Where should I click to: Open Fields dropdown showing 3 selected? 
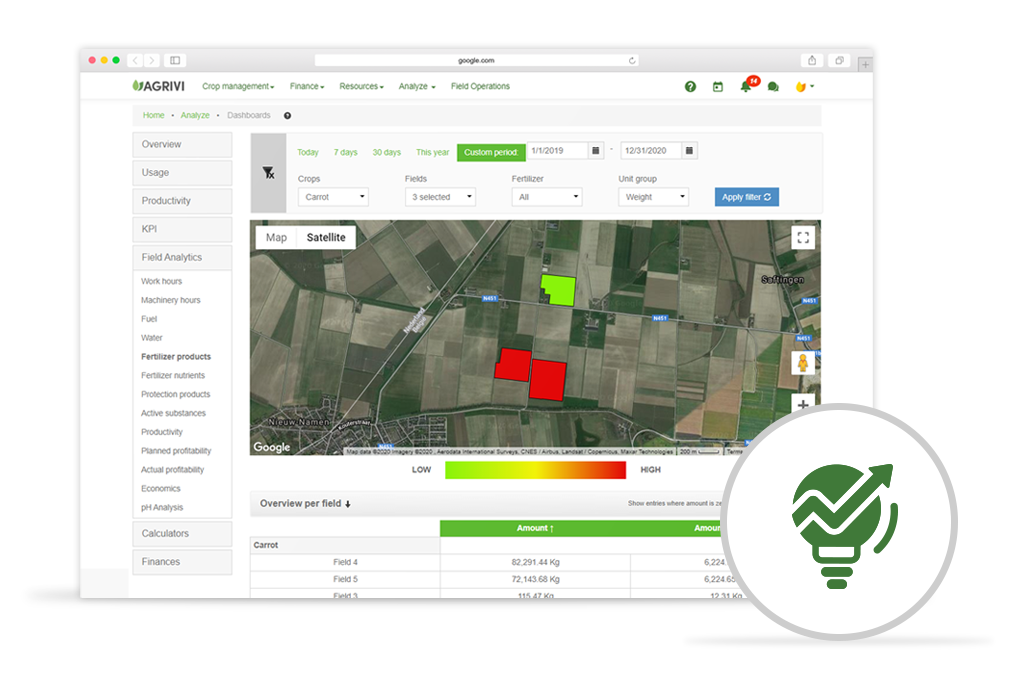440,197
